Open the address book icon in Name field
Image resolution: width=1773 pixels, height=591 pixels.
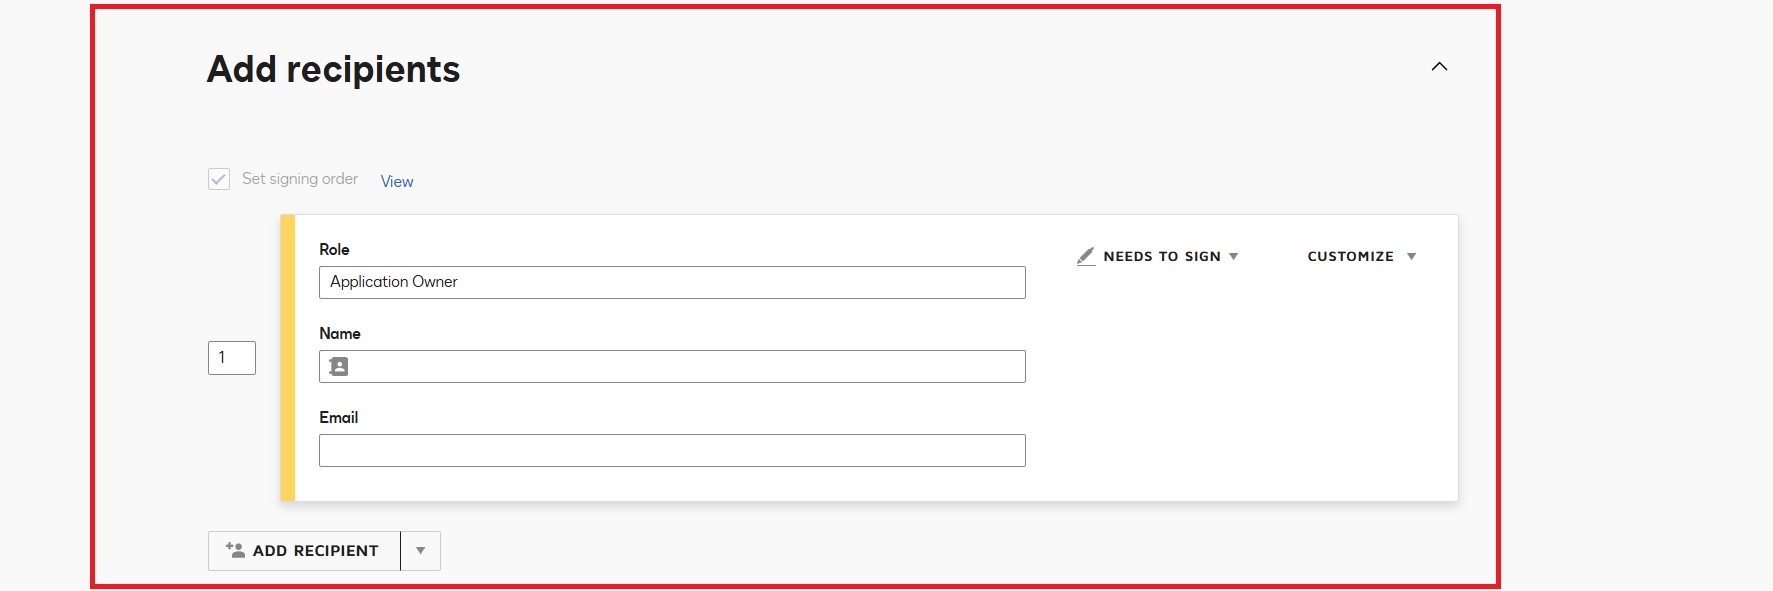[339, 367]
